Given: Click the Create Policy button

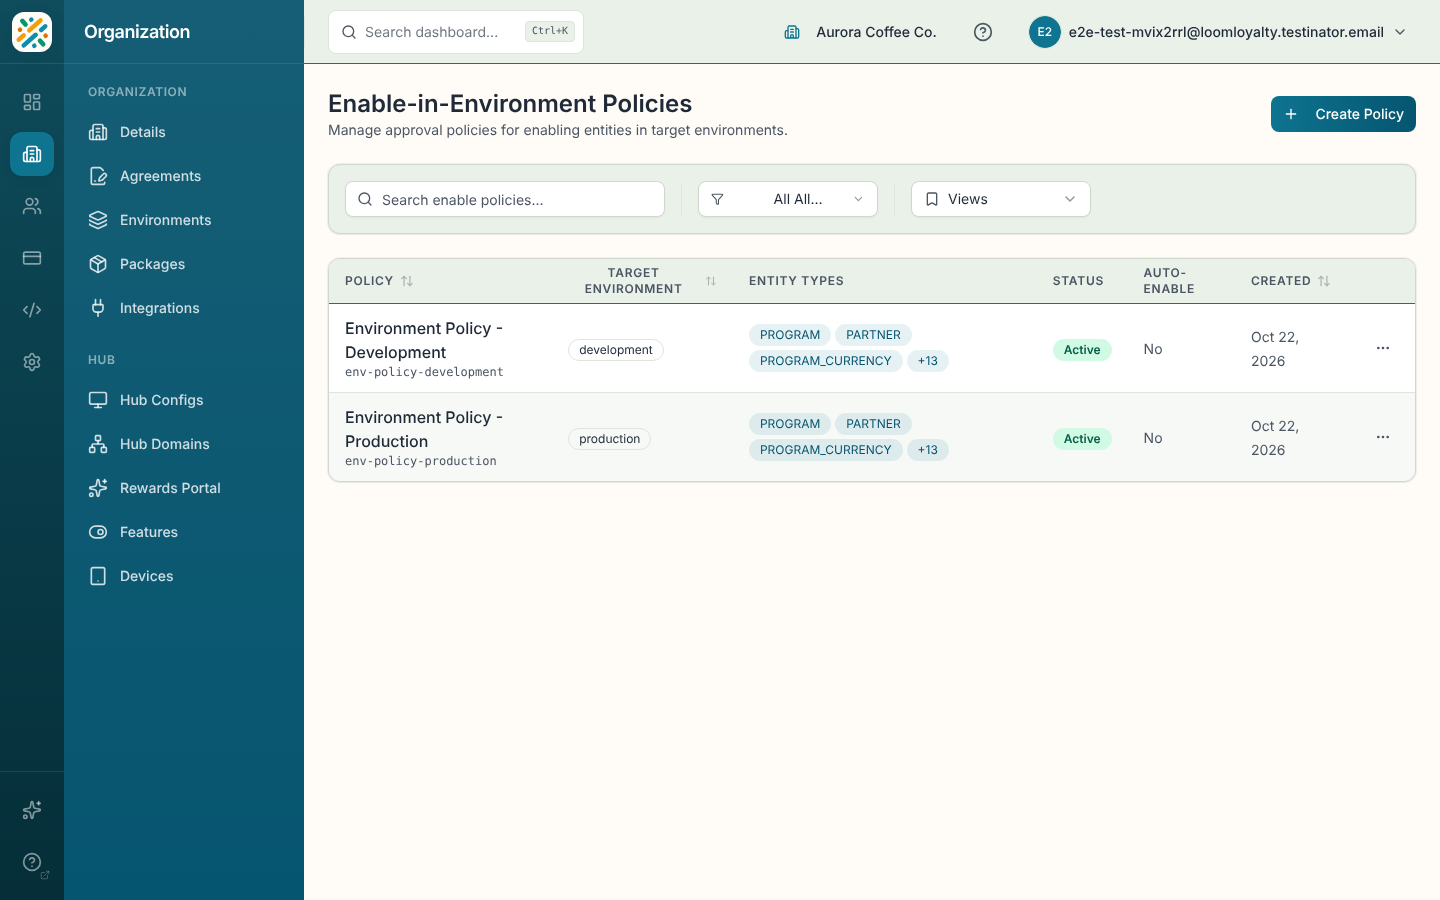Looking at the screenshot, I should (x=1343, y=114).
